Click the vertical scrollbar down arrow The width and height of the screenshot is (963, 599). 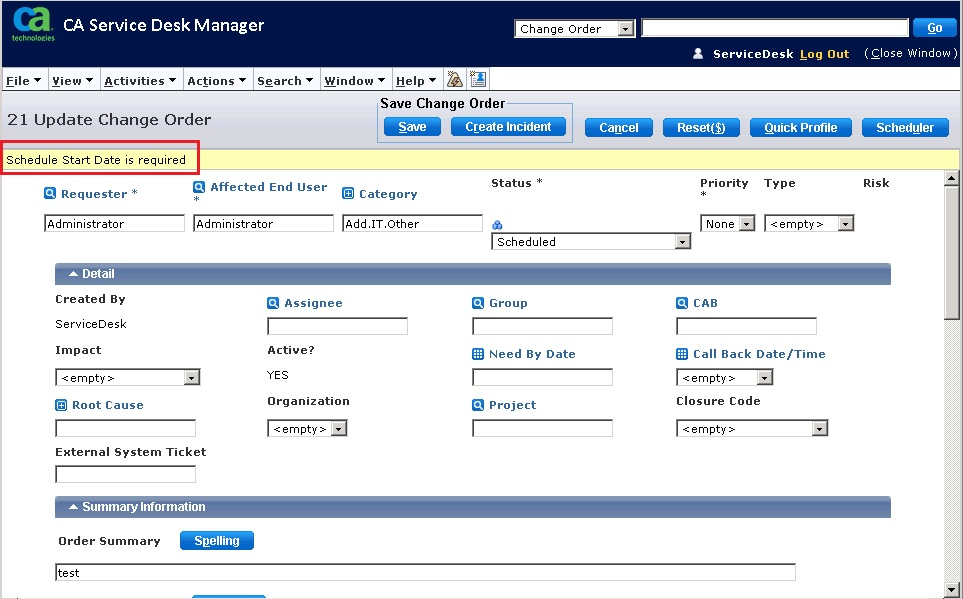pos(952,589)
